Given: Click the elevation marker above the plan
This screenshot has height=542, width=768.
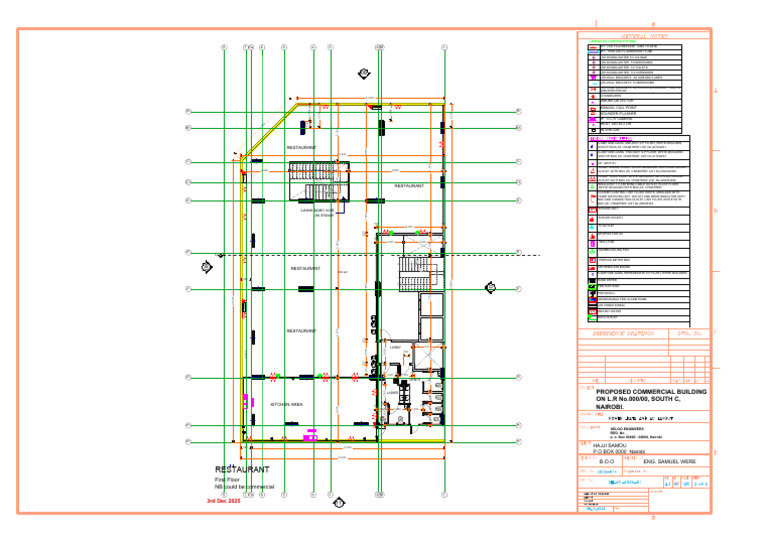Looking at the screenshot, I should tap(364, 74).
